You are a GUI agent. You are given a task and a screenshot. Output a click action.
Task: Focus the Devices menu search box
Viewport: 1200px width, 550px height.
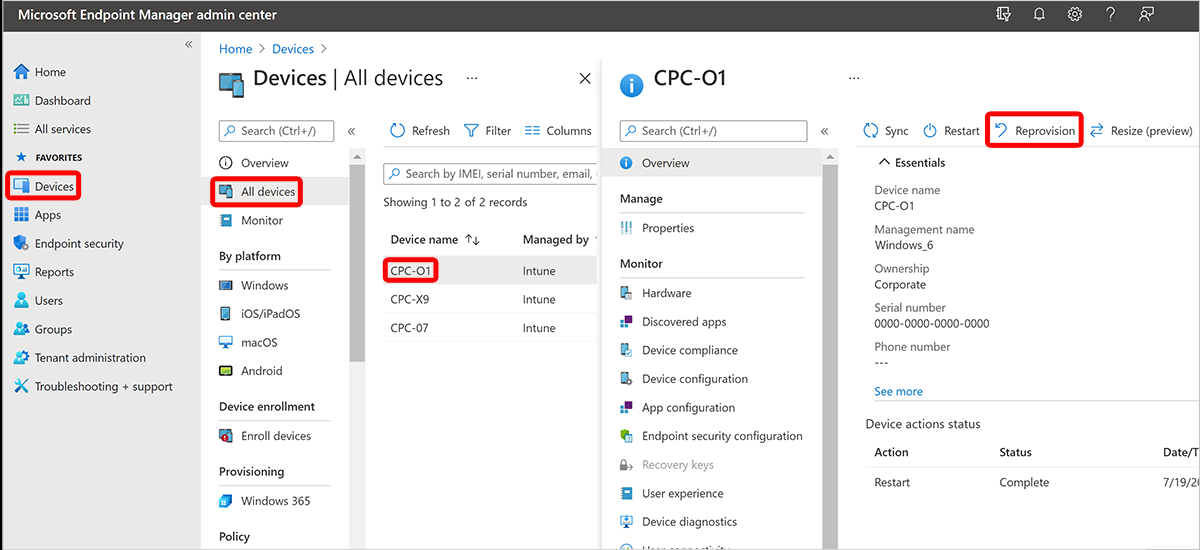(276, 131)
